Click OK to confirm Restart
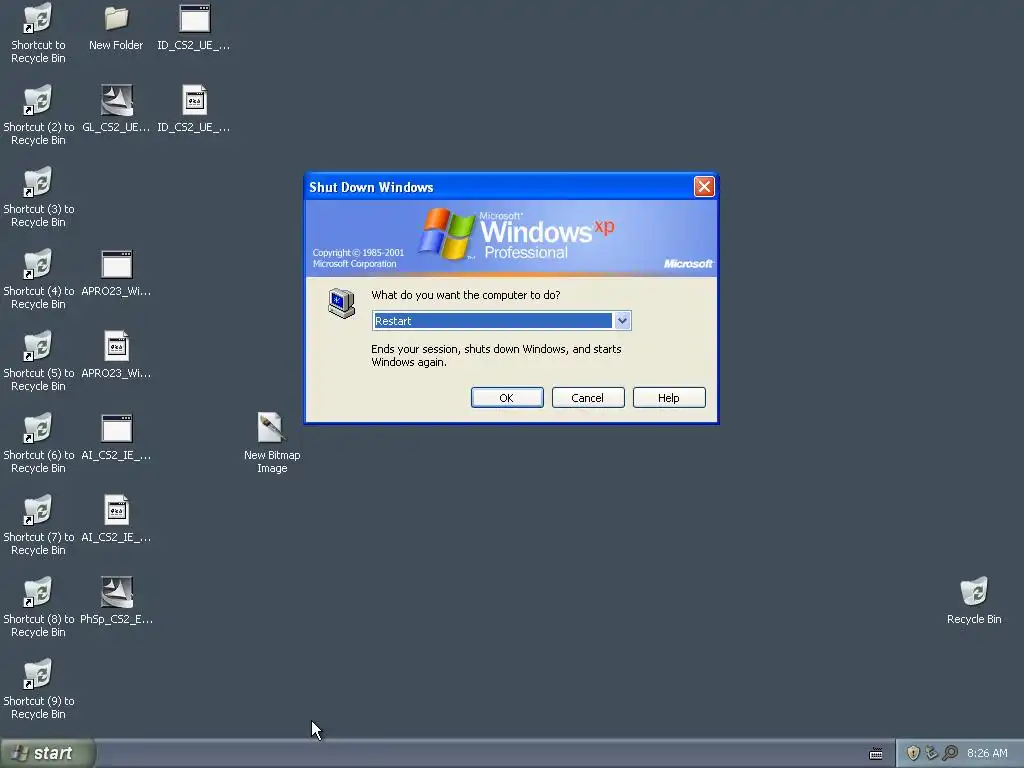This screenshot has height=768, width=1024. 507,398
